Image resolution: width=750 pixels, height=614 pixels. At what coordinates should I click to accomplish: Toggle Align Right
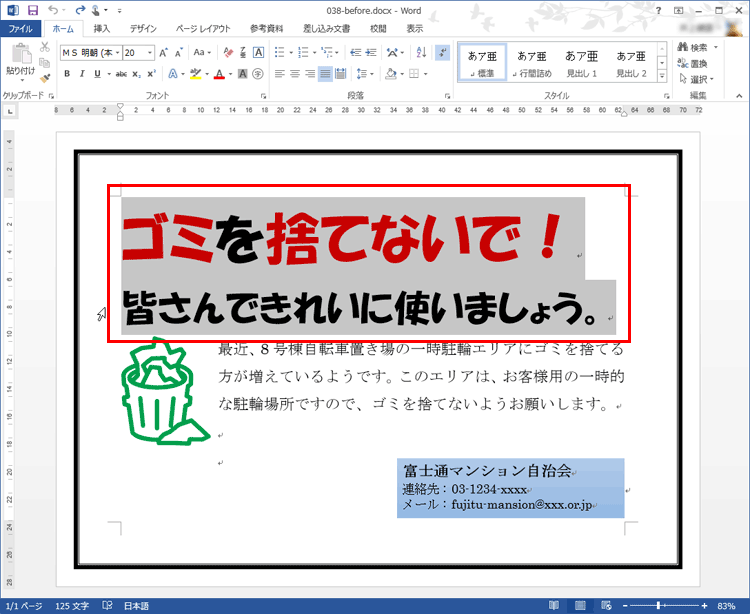click(x=310, y=74)
